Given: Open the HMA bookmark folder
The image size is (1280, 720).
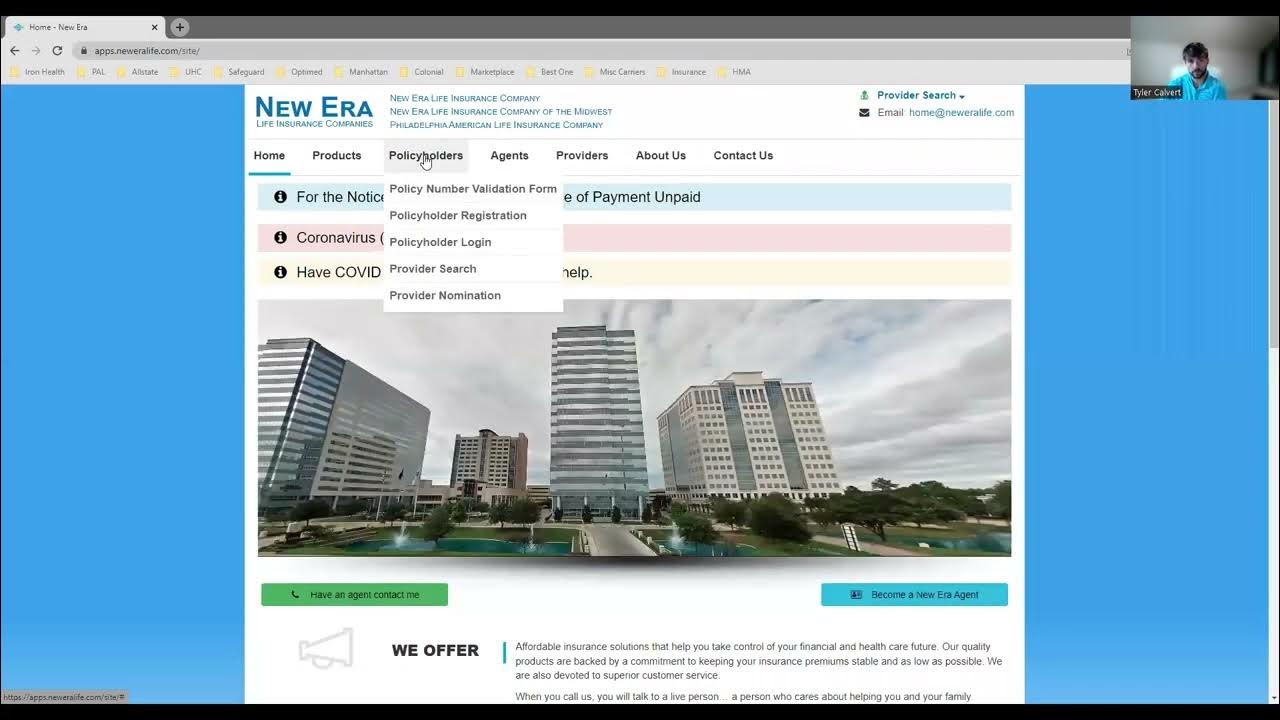Looking at the screenshot, I should pyautogui.click(x=734, y=72).
